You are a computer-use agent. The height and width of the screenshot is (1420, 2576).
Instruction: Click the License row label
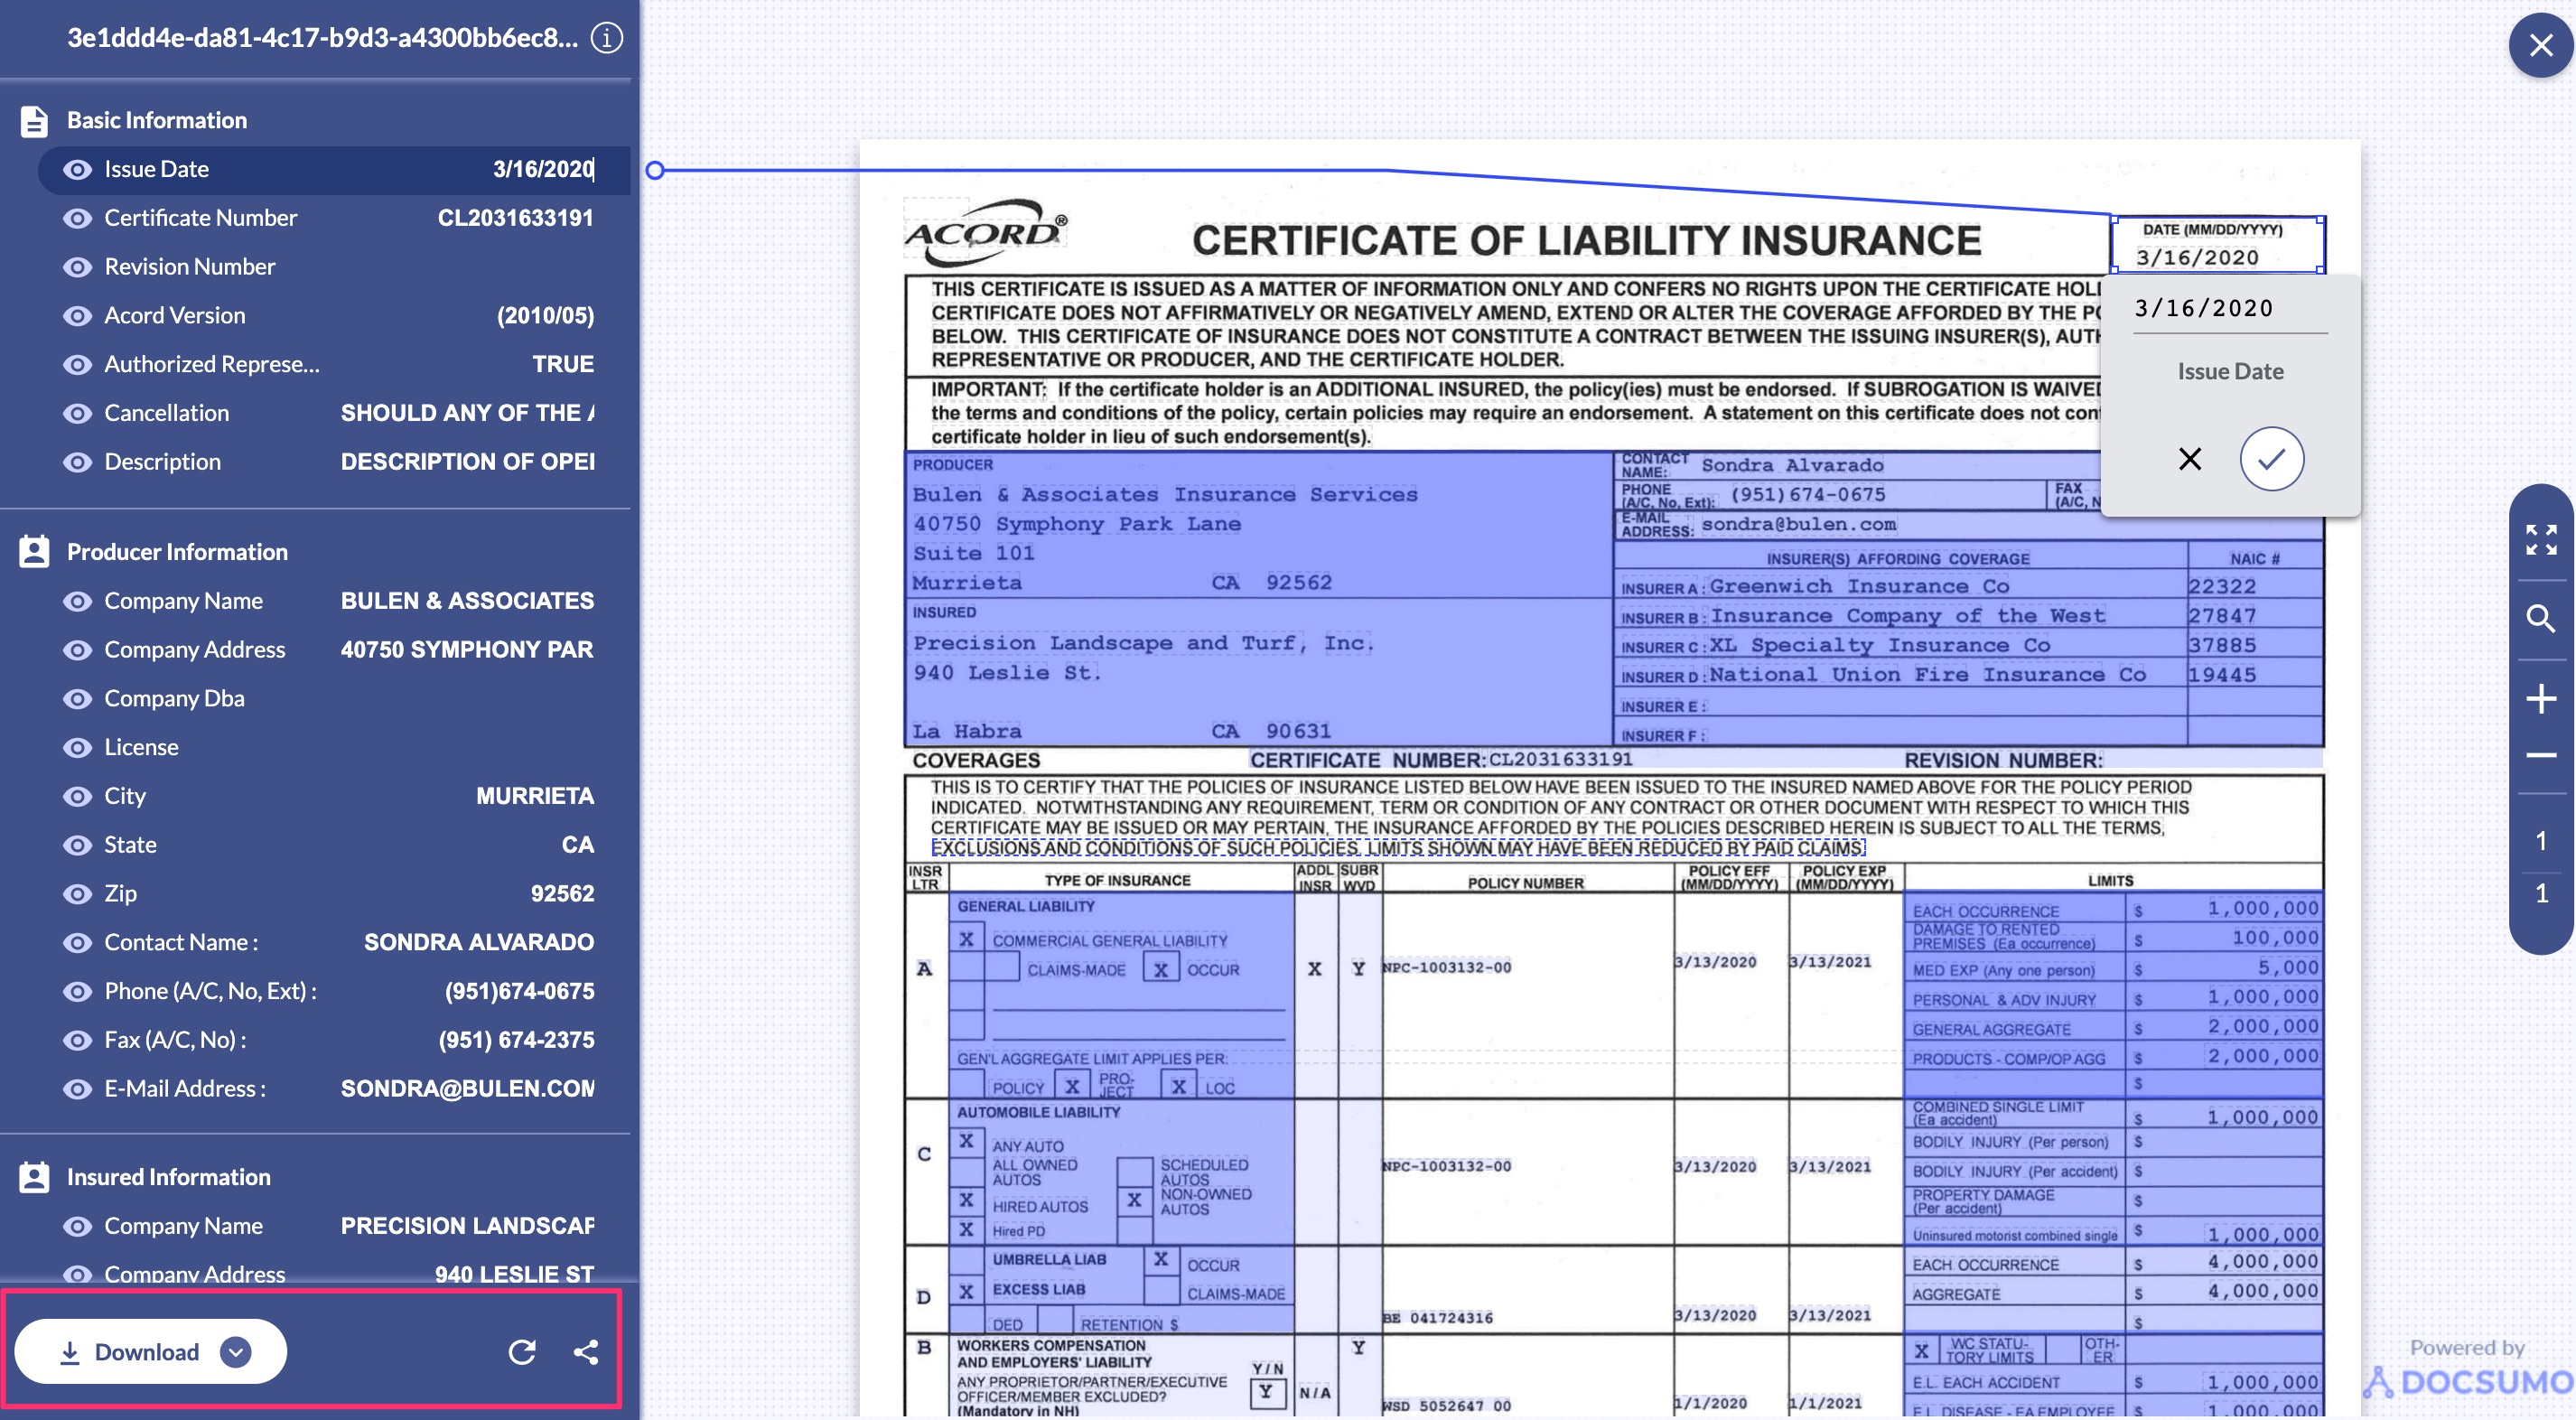[x=141, y=748]
